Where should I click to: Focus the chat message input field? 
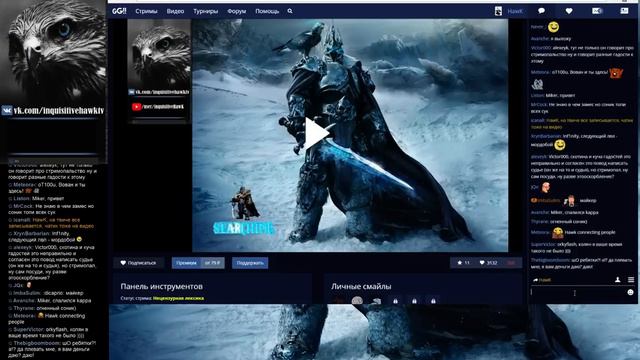click(x=578, y=292)
